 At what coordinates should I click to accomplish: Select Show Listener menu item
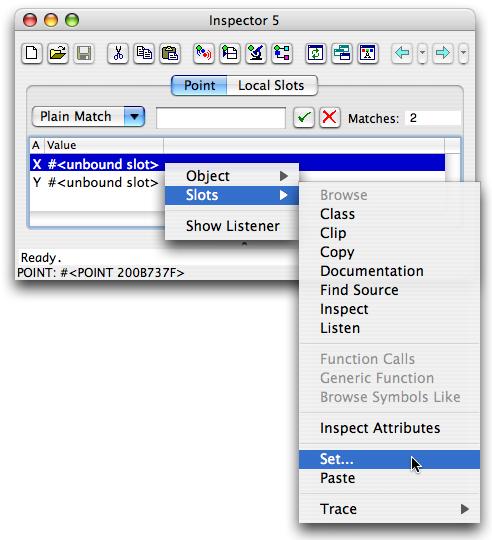[x=232, y=226]
